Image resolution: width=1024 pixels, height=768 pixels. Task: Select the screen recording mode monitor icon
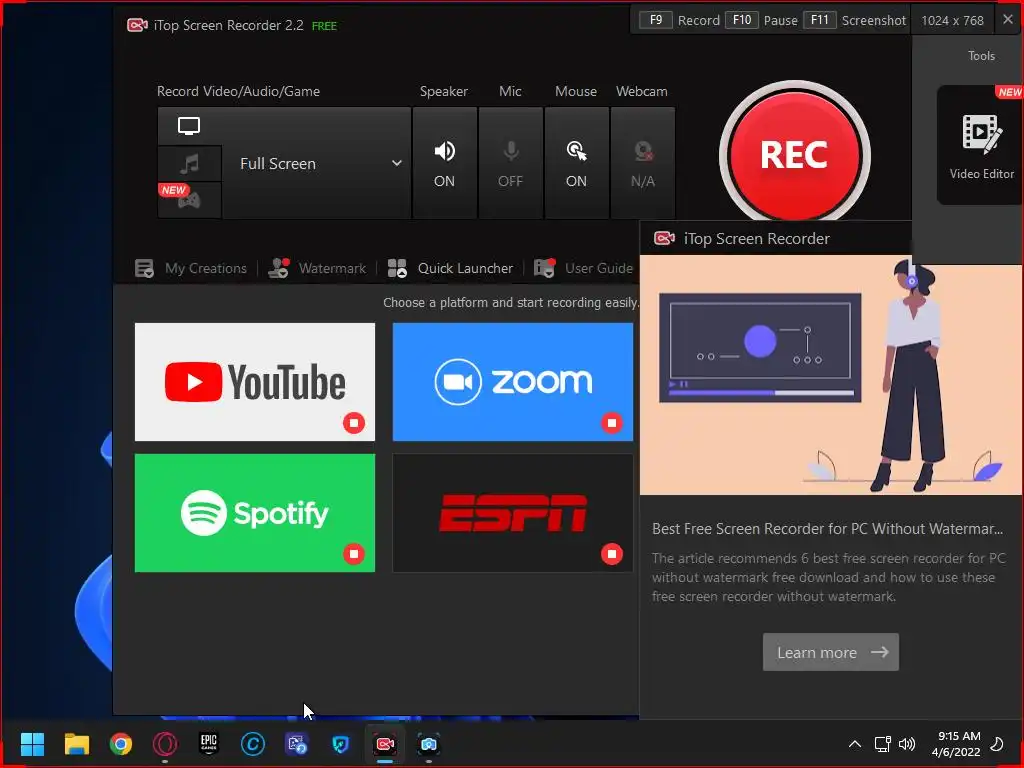[189, 126]
